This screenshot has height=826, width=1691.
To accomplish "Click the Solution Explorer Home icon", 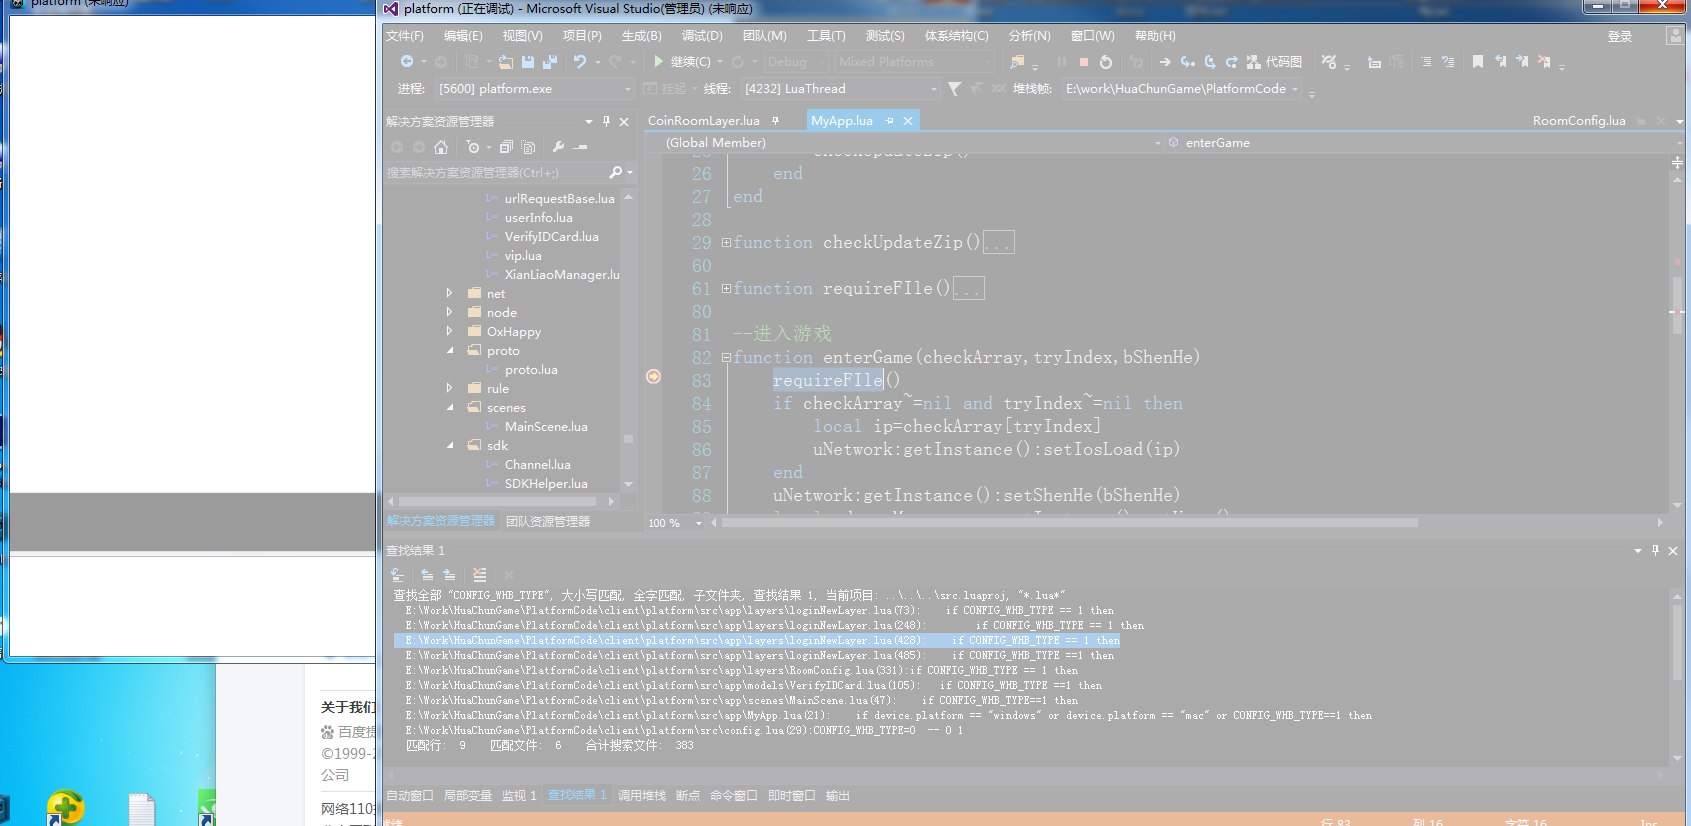I will pos(441,147).
